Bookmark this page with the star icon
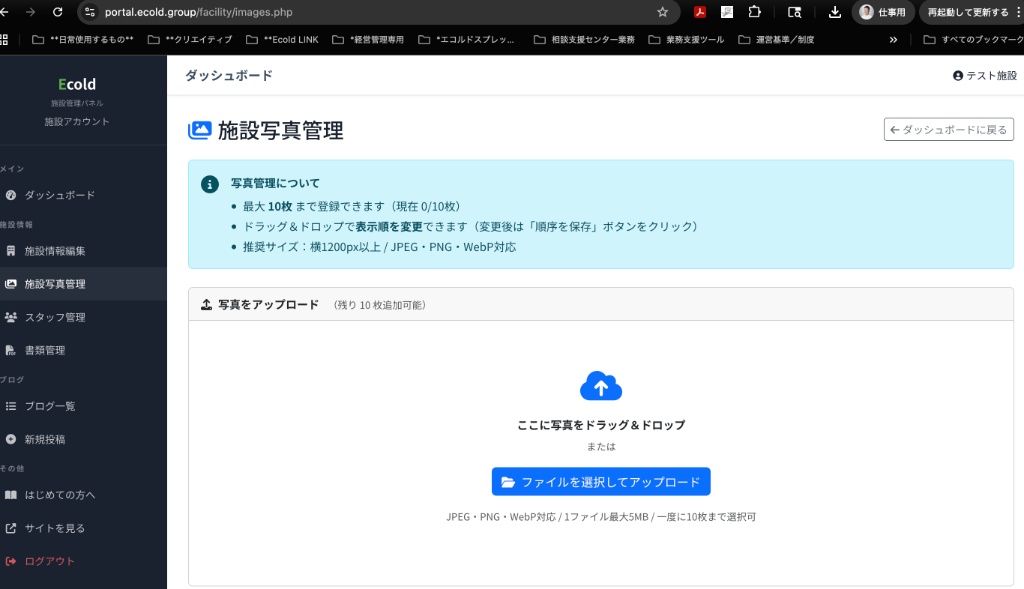This screenshot has width=1024, height=589. pyautogui.click(x=662, y=12)
